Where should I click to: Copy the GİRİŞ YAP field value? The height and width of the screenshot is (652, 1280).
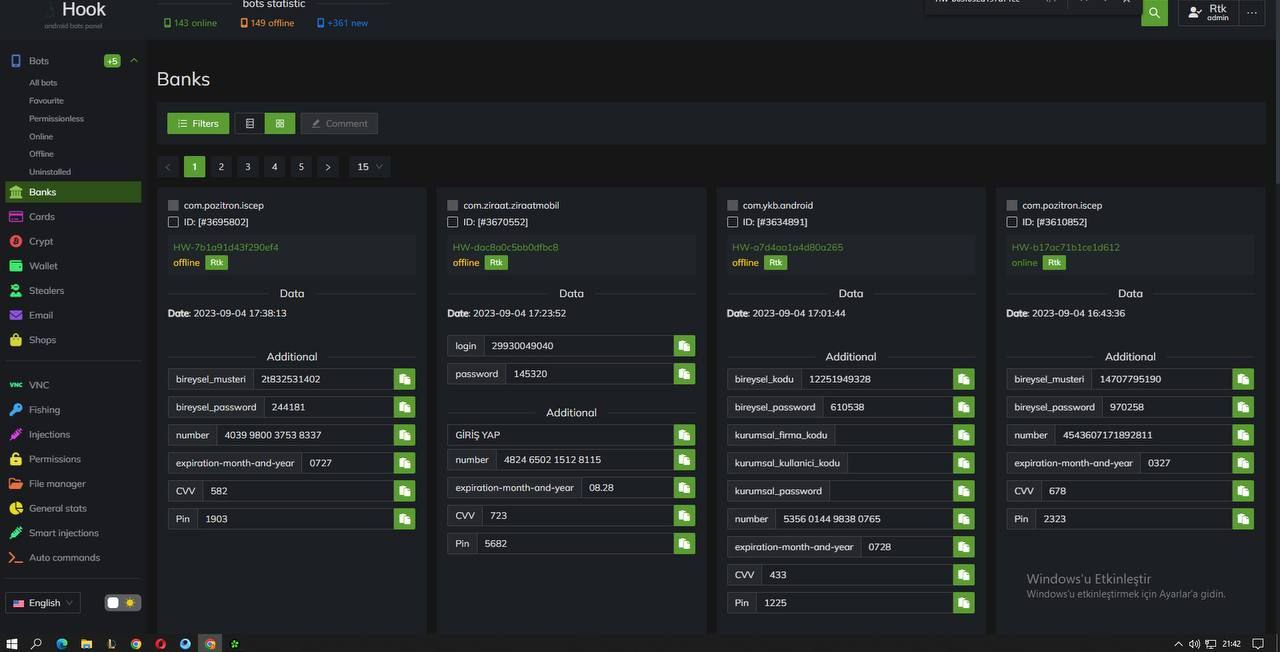(x=684, y=435)
